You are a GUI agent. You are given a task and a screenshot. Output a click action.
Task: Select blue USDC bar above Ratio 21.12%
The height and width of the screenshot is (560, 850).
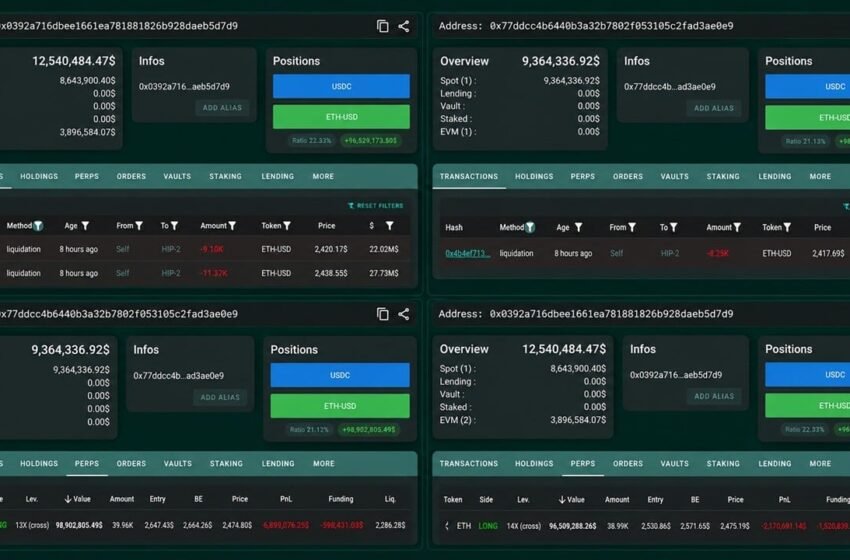[340, 375]
